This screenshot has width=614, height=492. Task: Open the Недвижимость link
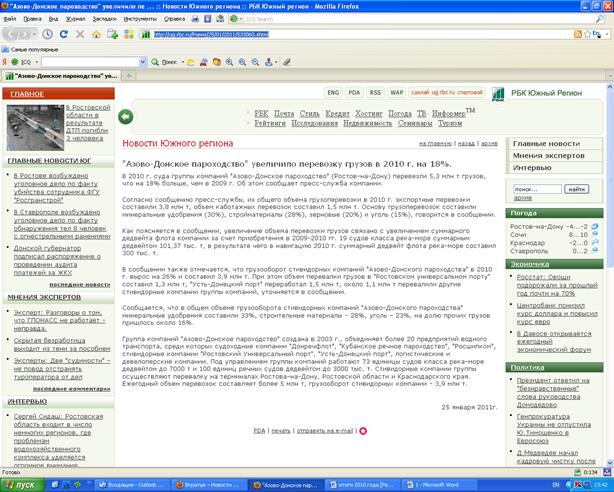pyautogui.click(x=367, y=123)
